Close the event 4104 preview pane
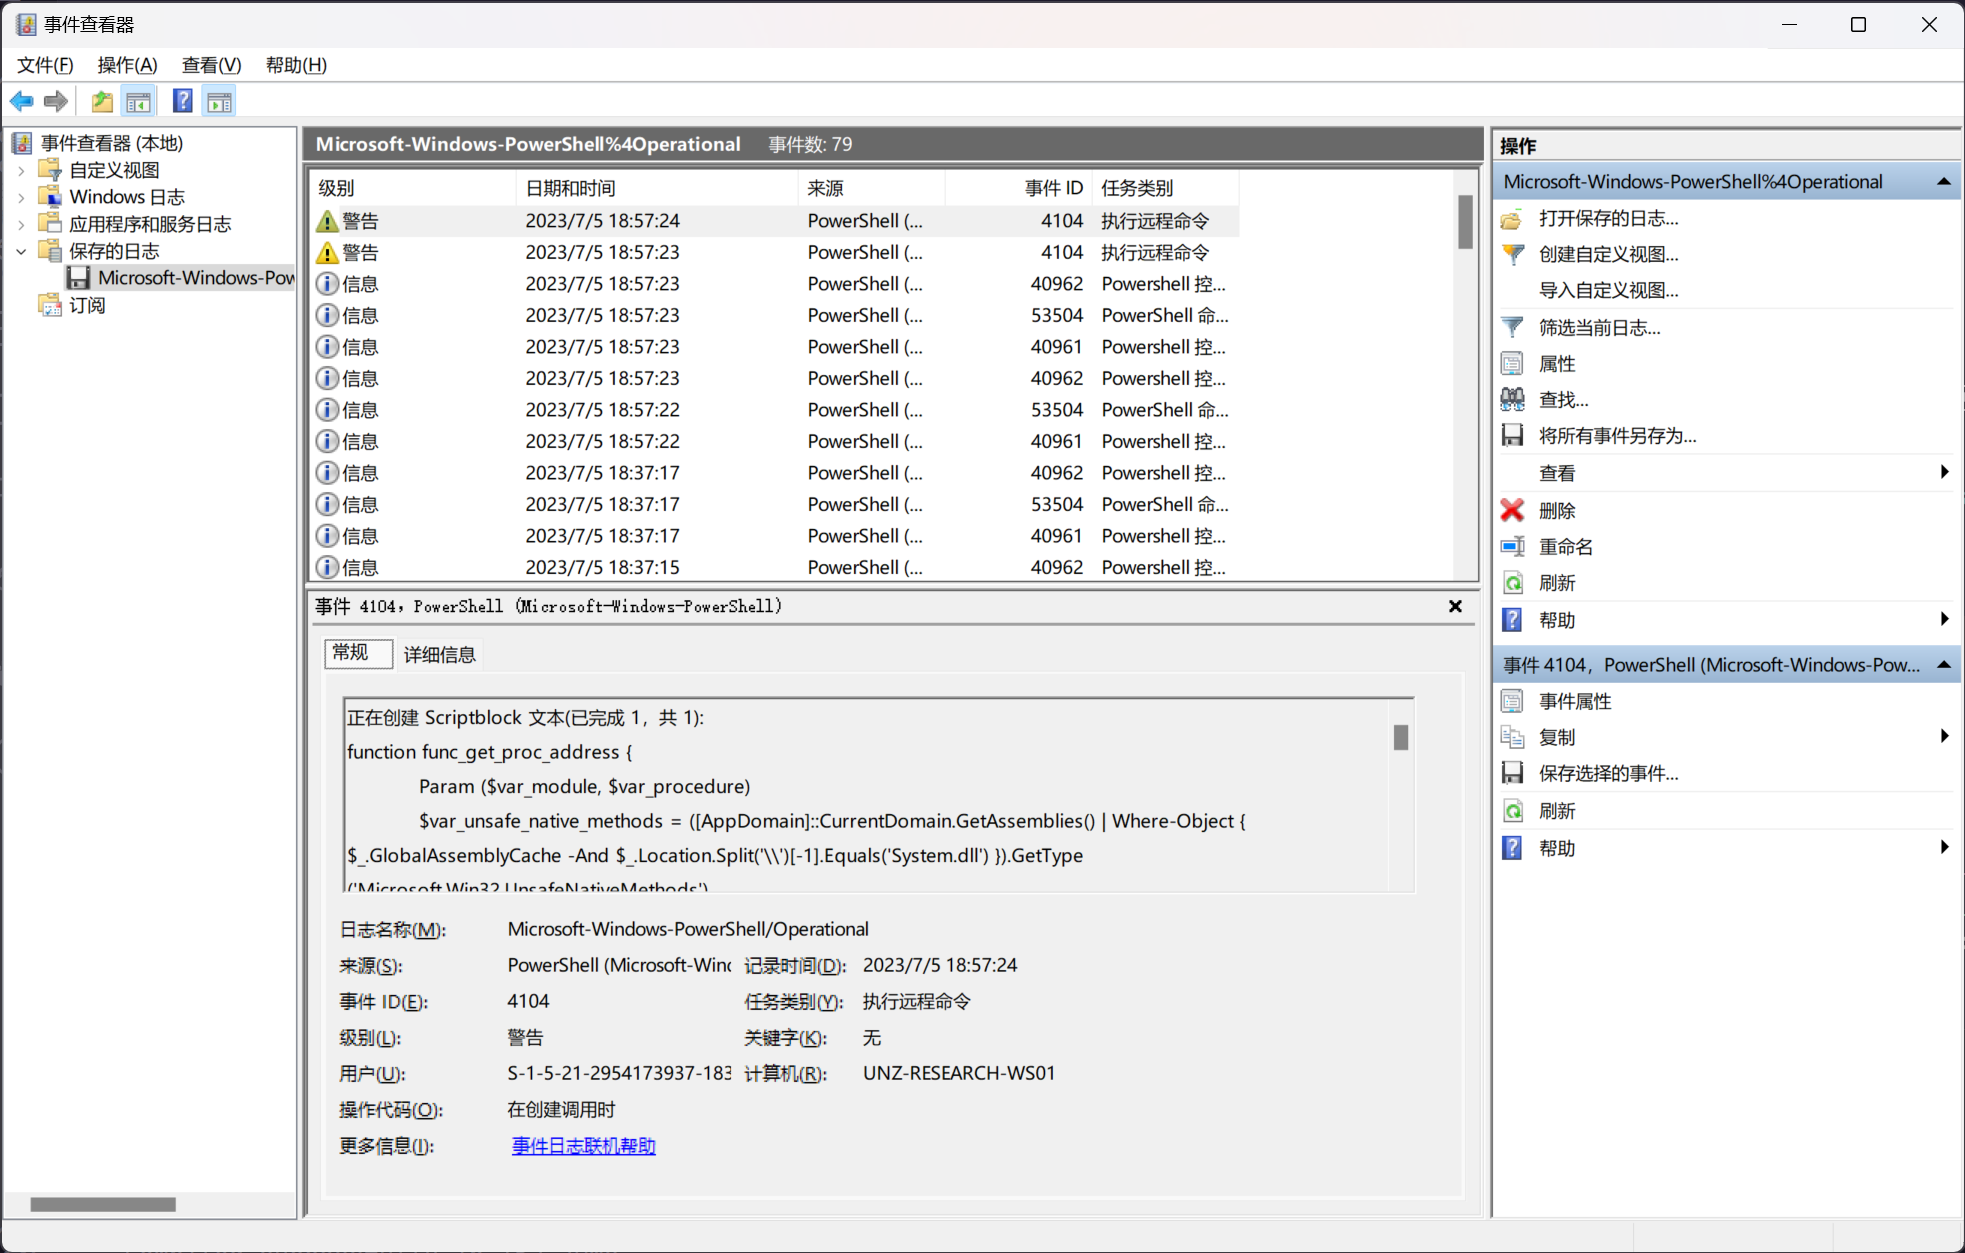This screenshot has height=1253, width=1965. point(1455,606)
